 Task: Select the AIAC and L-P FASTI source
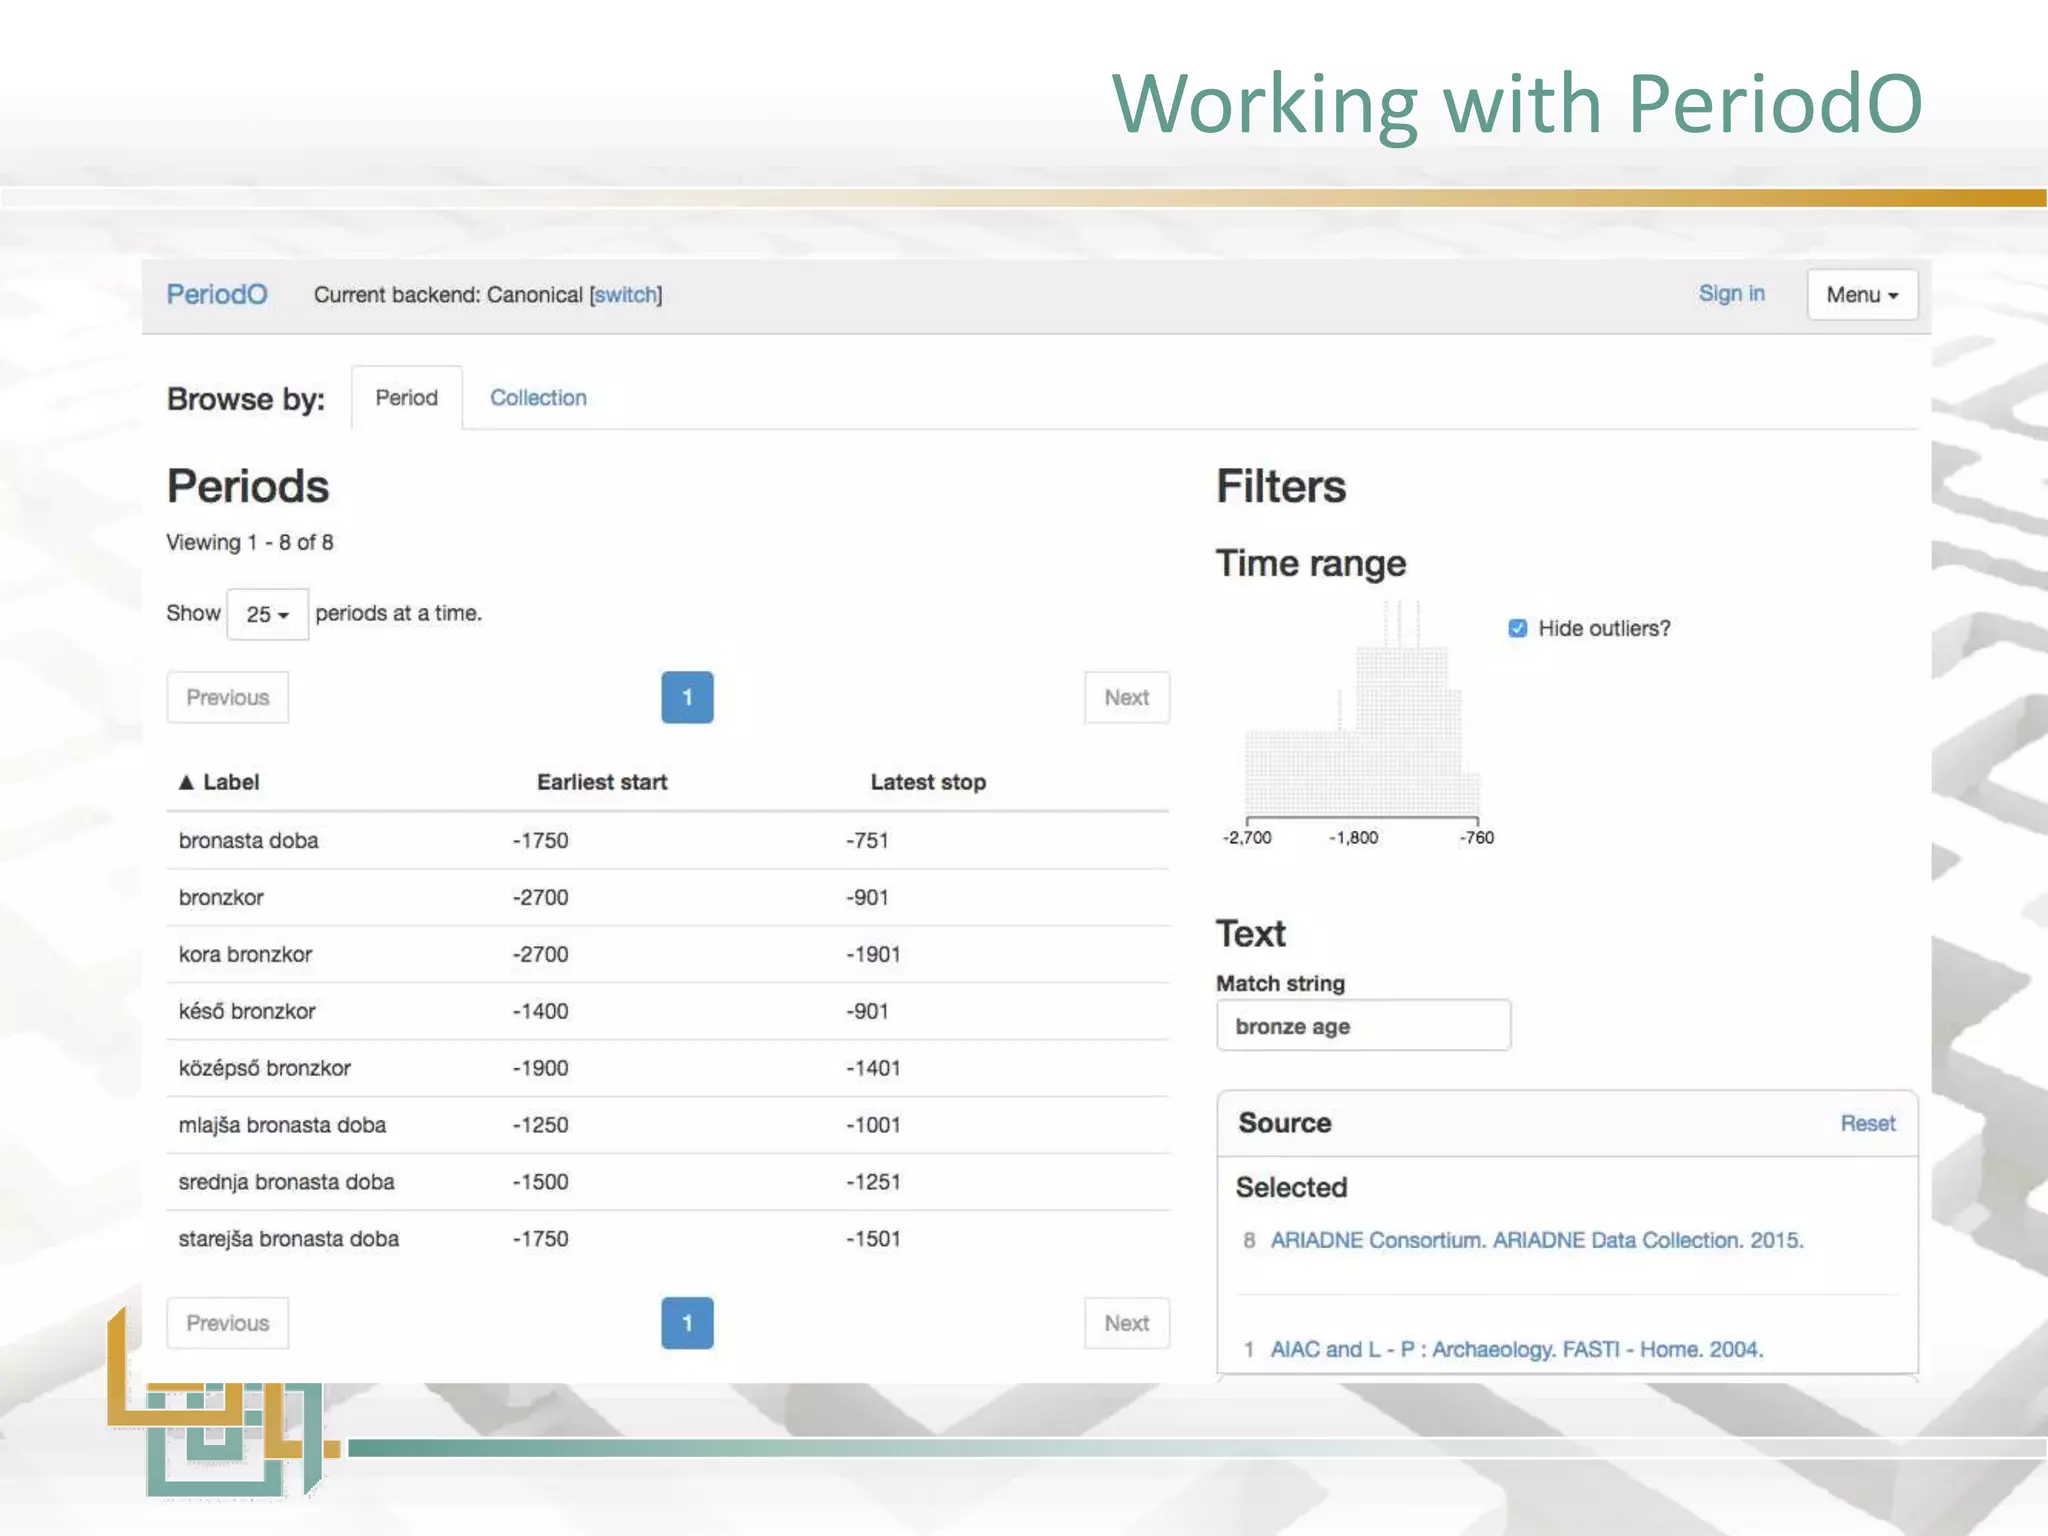pyautogui.click(x=1516, y=1349)
